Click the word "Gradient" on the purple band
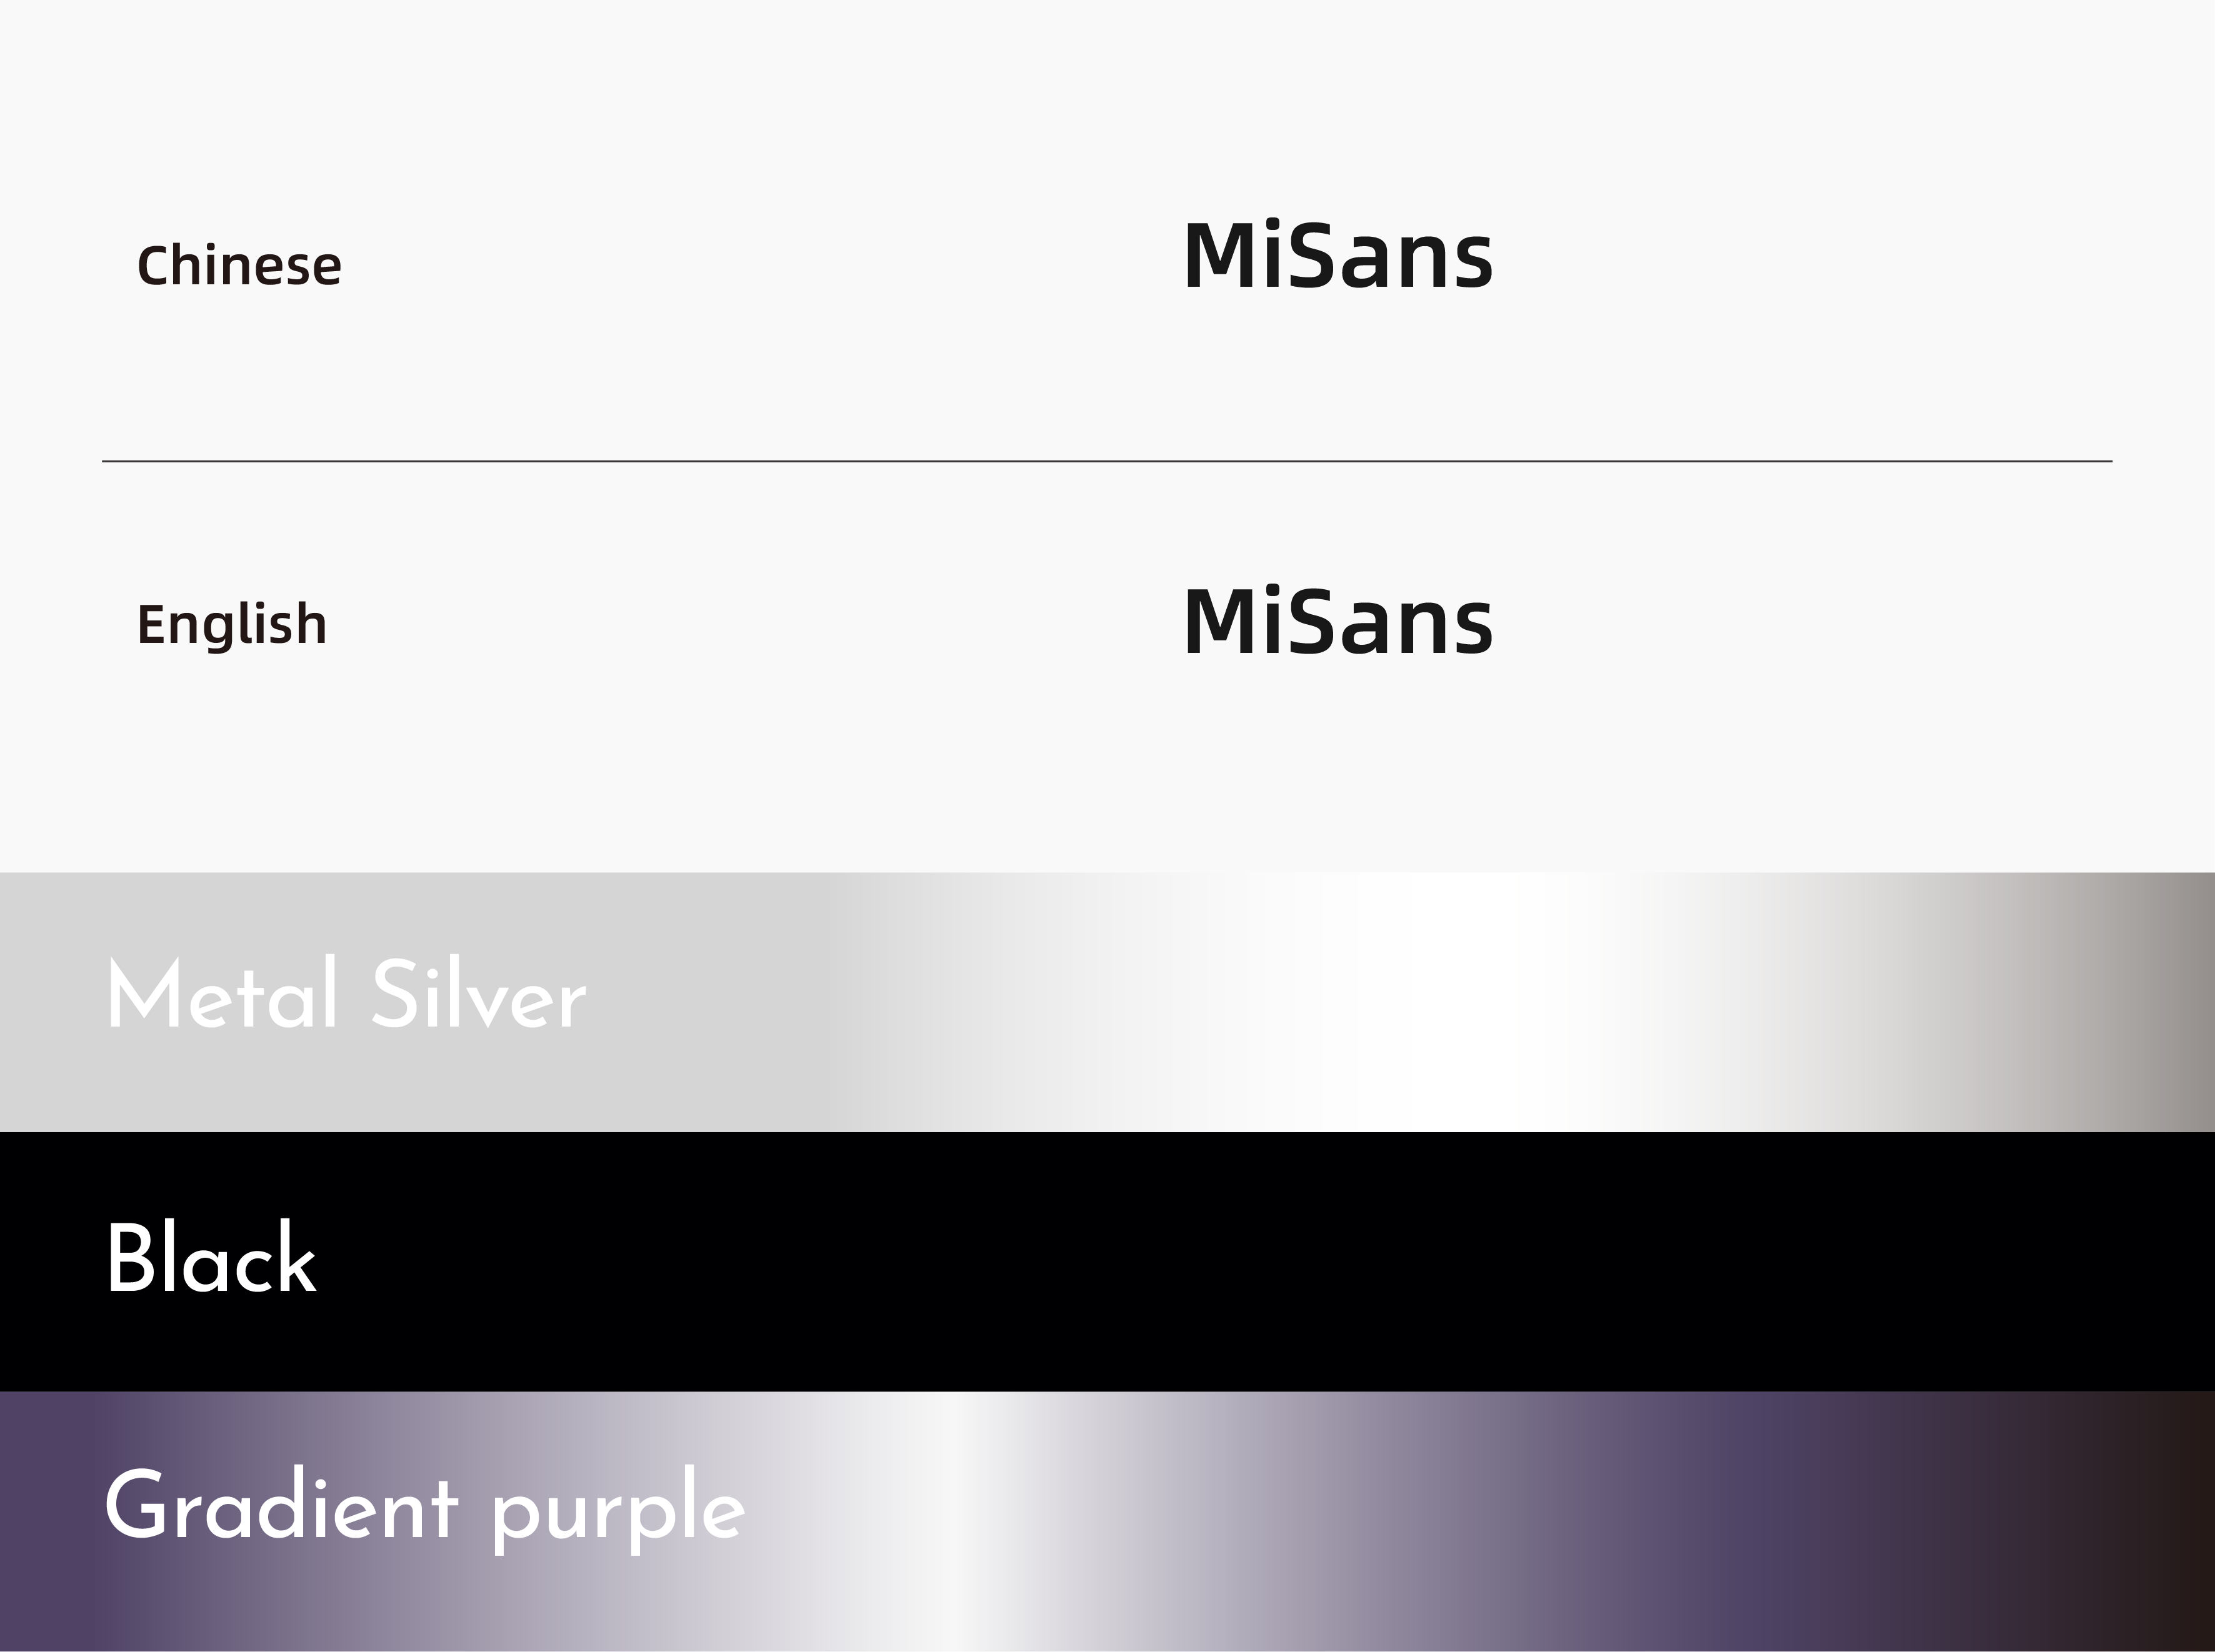 pyautogui.click(x=281, y=1506)
